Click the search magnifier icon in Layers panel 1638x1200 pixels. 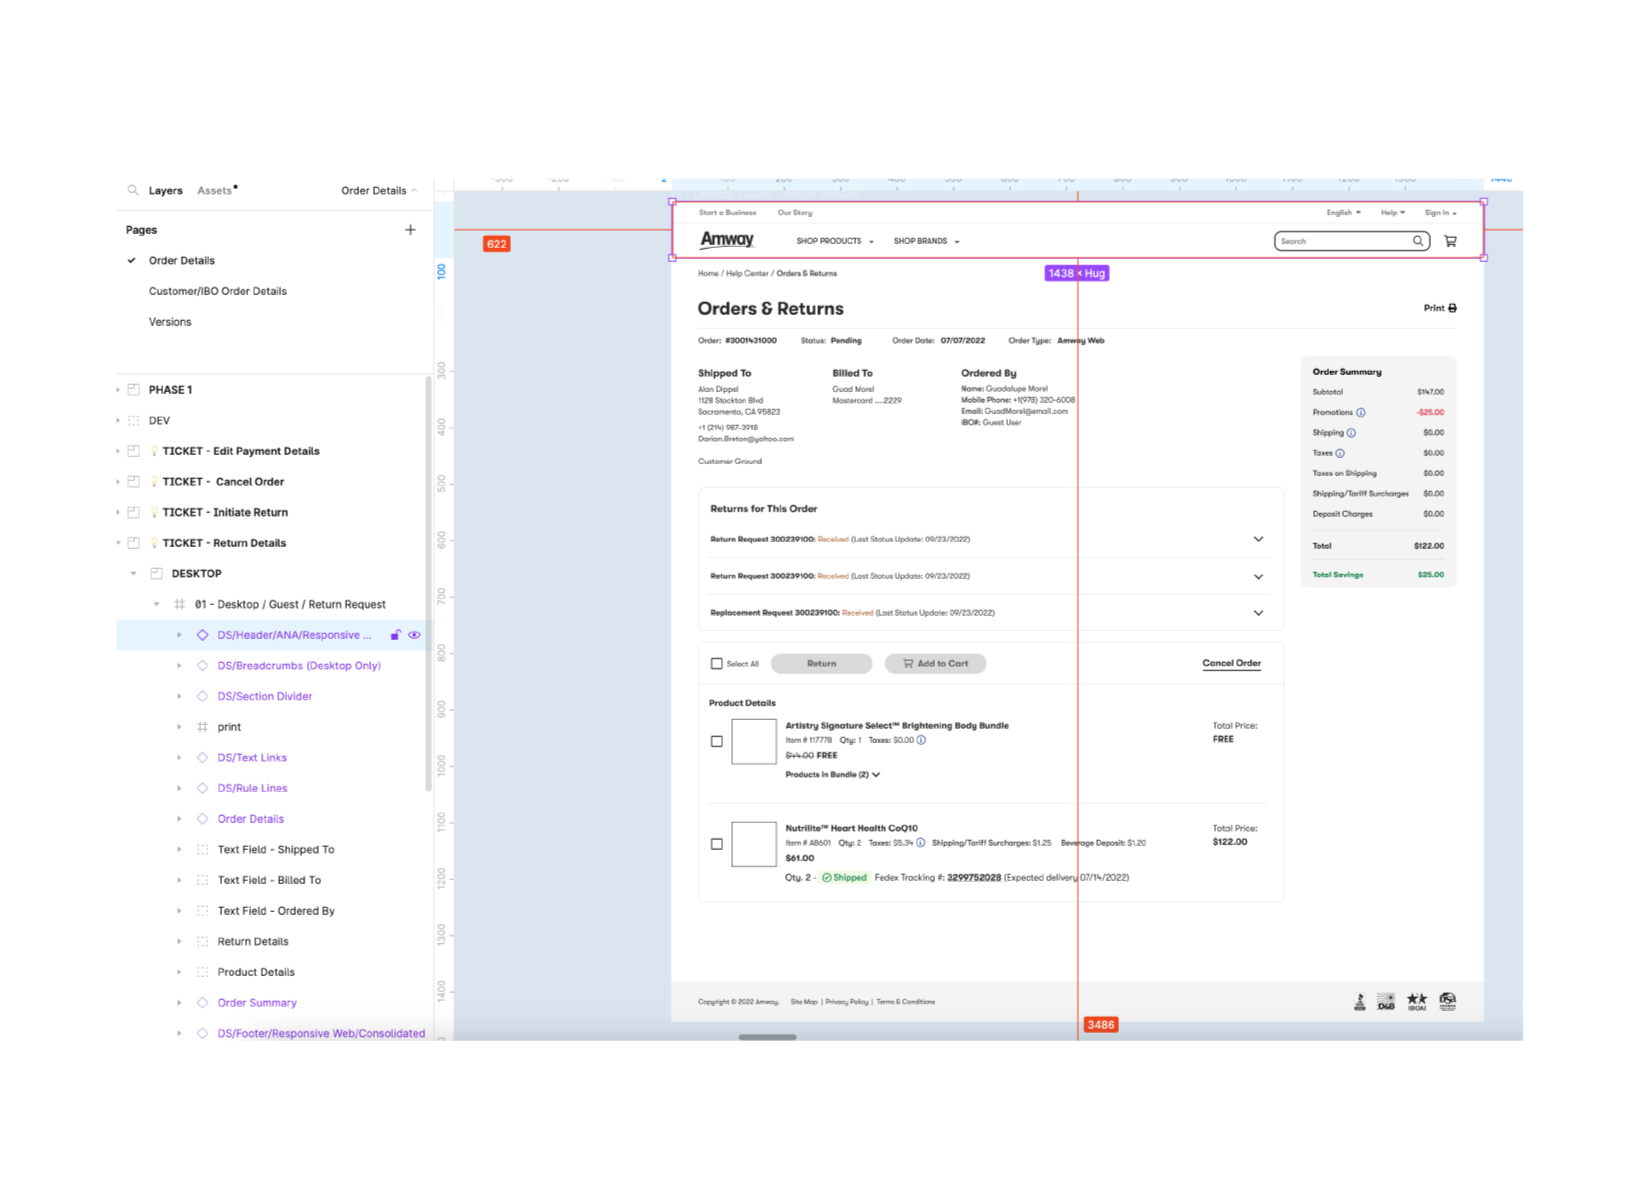[132, 190]
